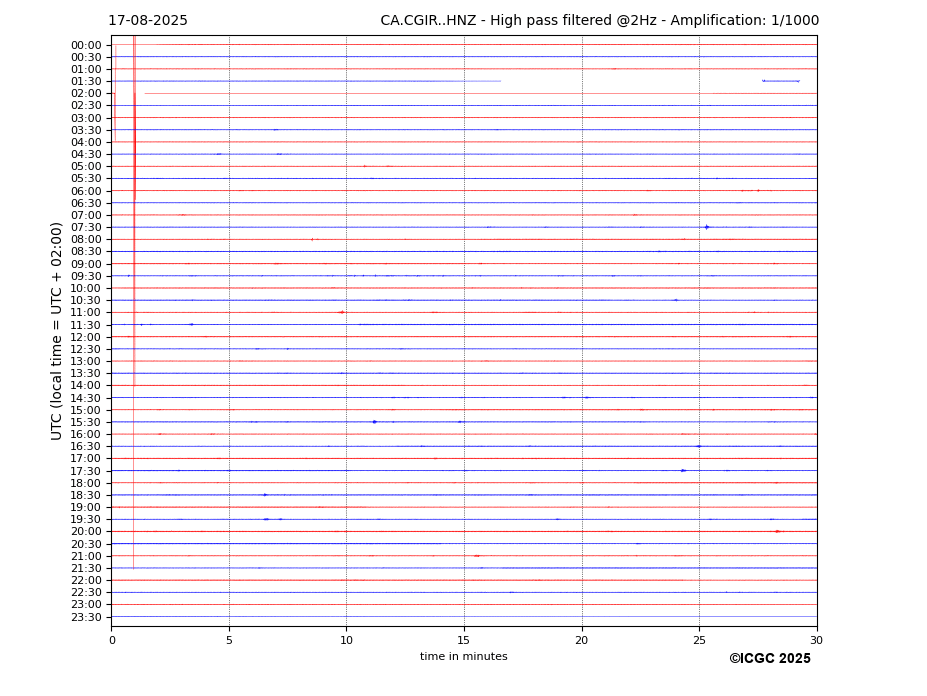Click the 19:30 time row label
Viewport: 927px width, 696px height.
(x=86, y=520)
